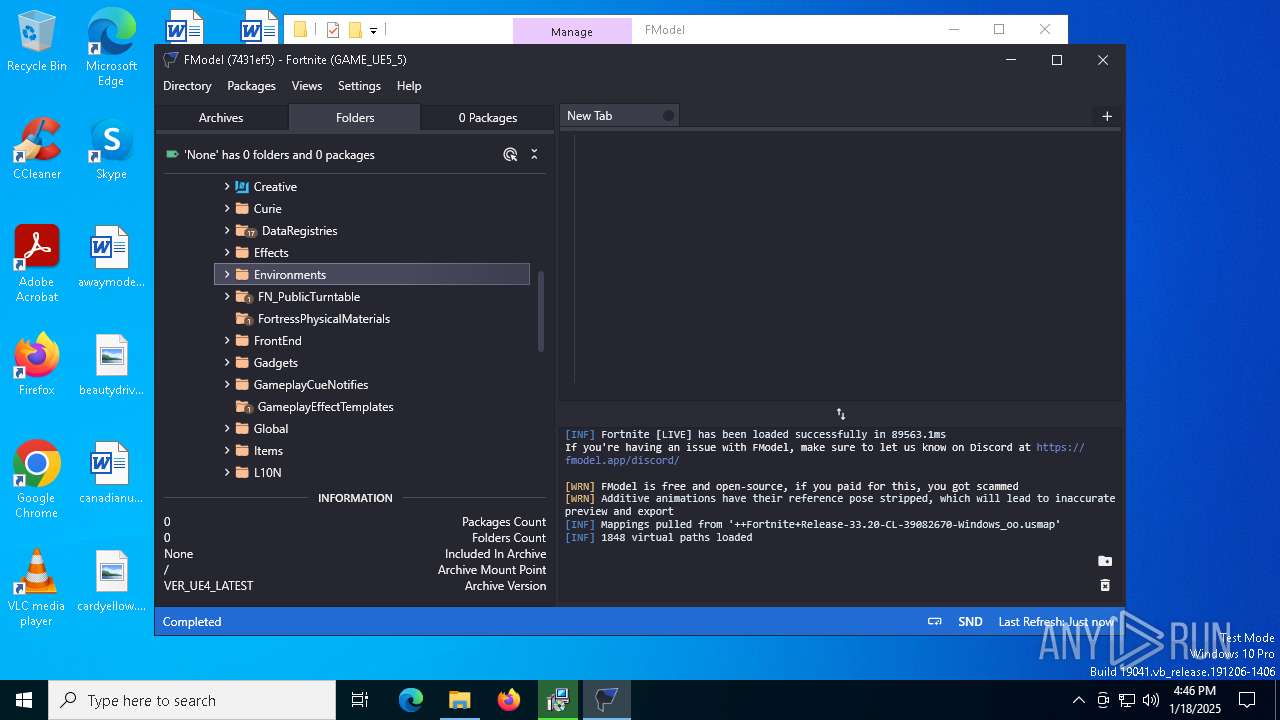Open Firefox from the taskbar
This screenshot has width=1280, height=720.
[509, 700]
